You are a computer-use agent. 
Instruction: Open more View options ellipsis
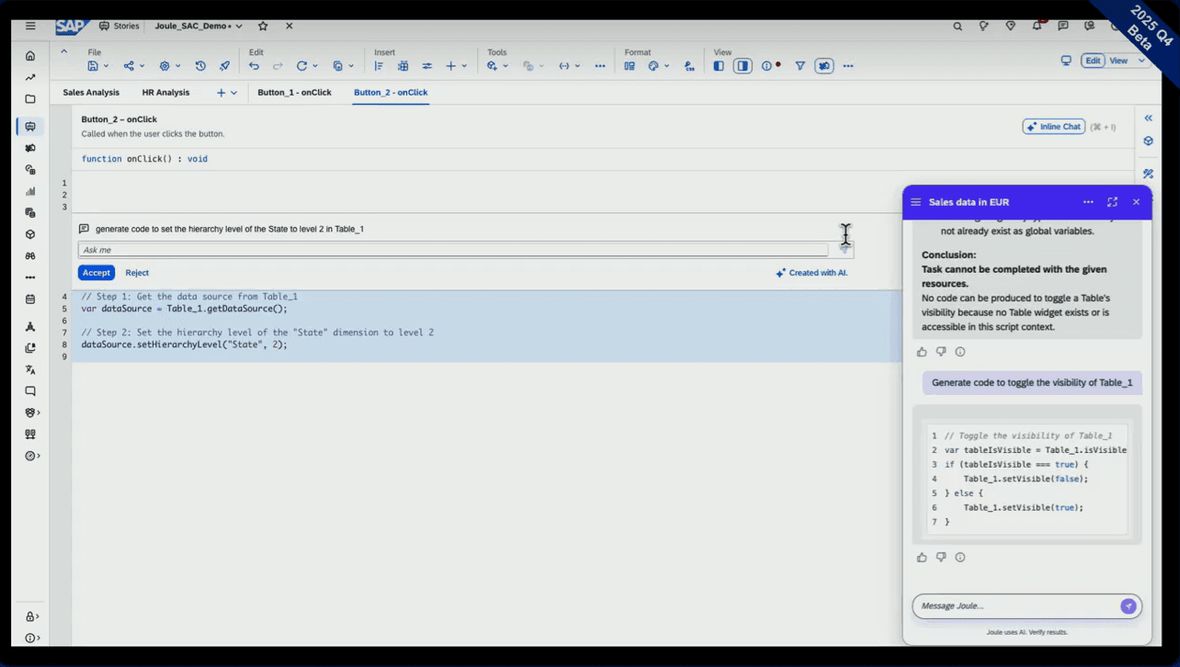click(848, 66)
